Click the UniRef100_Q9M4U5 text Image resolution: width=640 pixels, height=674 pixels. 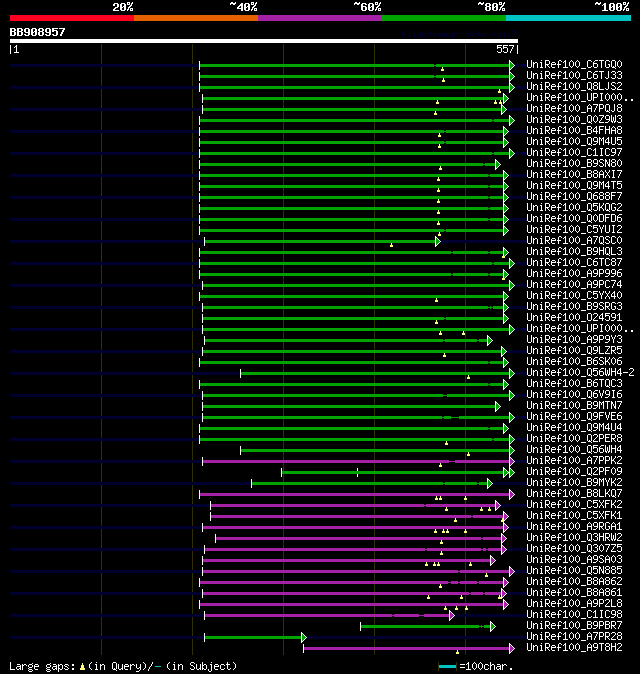(574, 141)
